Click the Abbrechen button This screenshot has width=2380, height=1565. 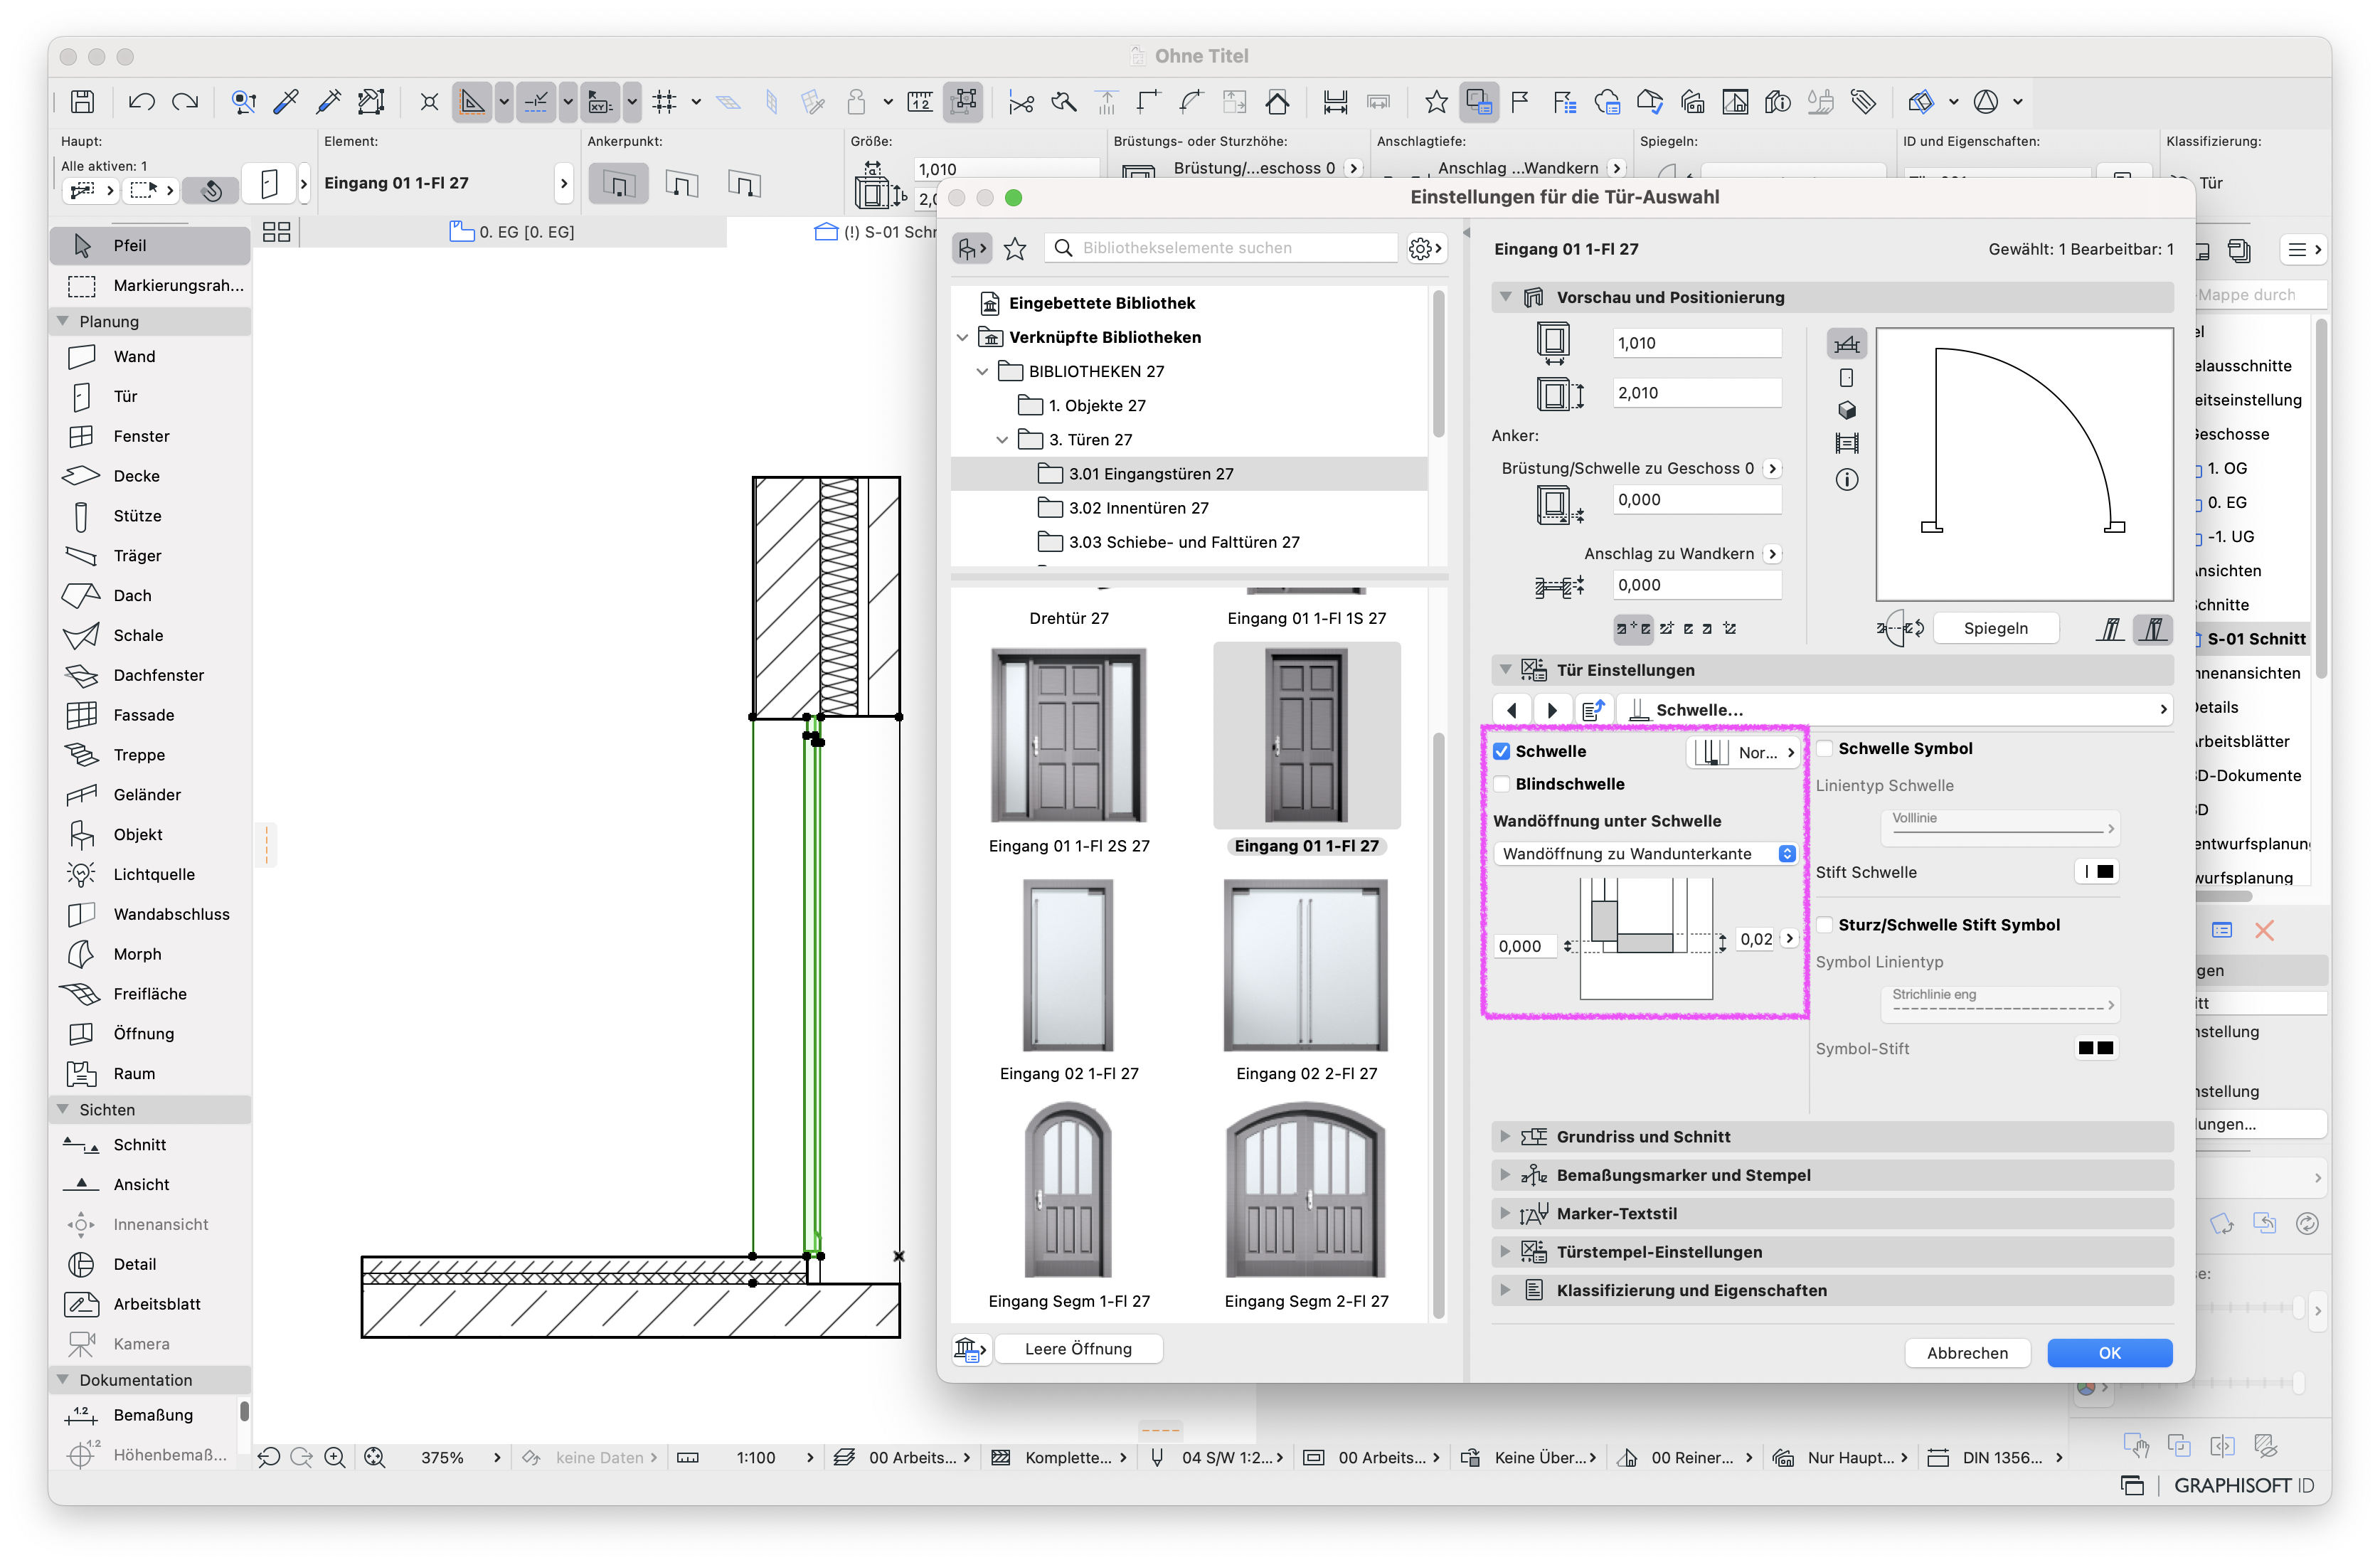click(1967, 1353)
